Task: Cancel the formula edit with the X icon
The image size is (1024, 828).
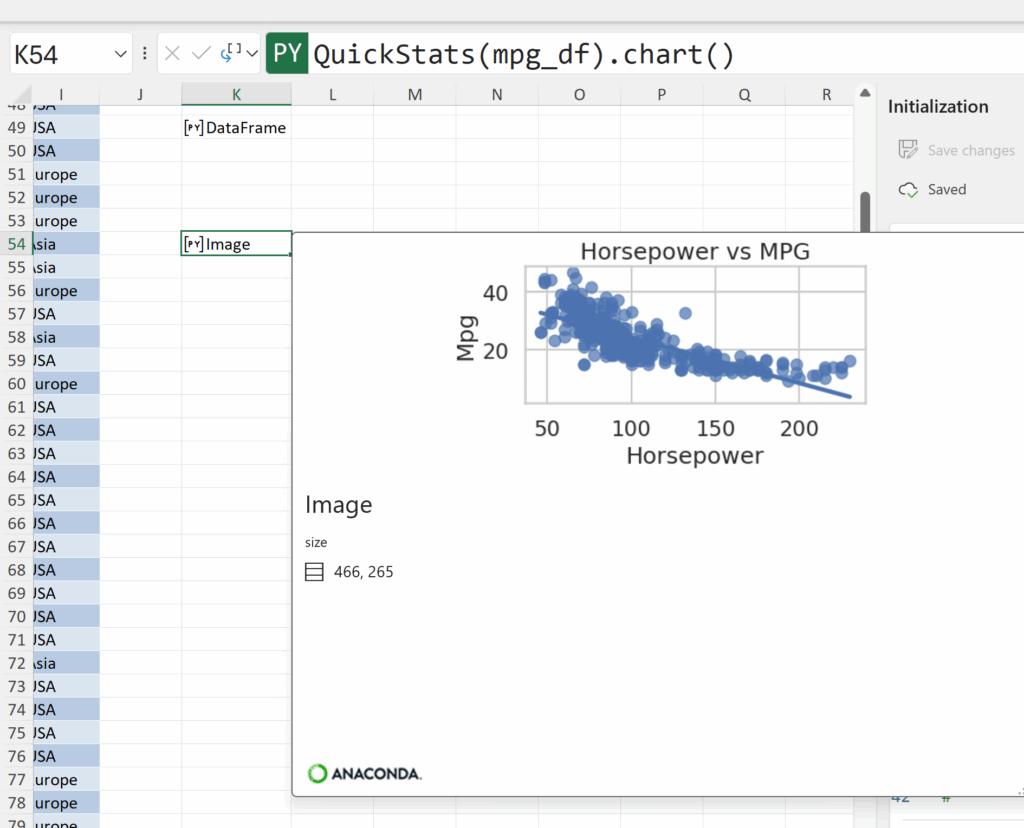Action: coord(173,53)
